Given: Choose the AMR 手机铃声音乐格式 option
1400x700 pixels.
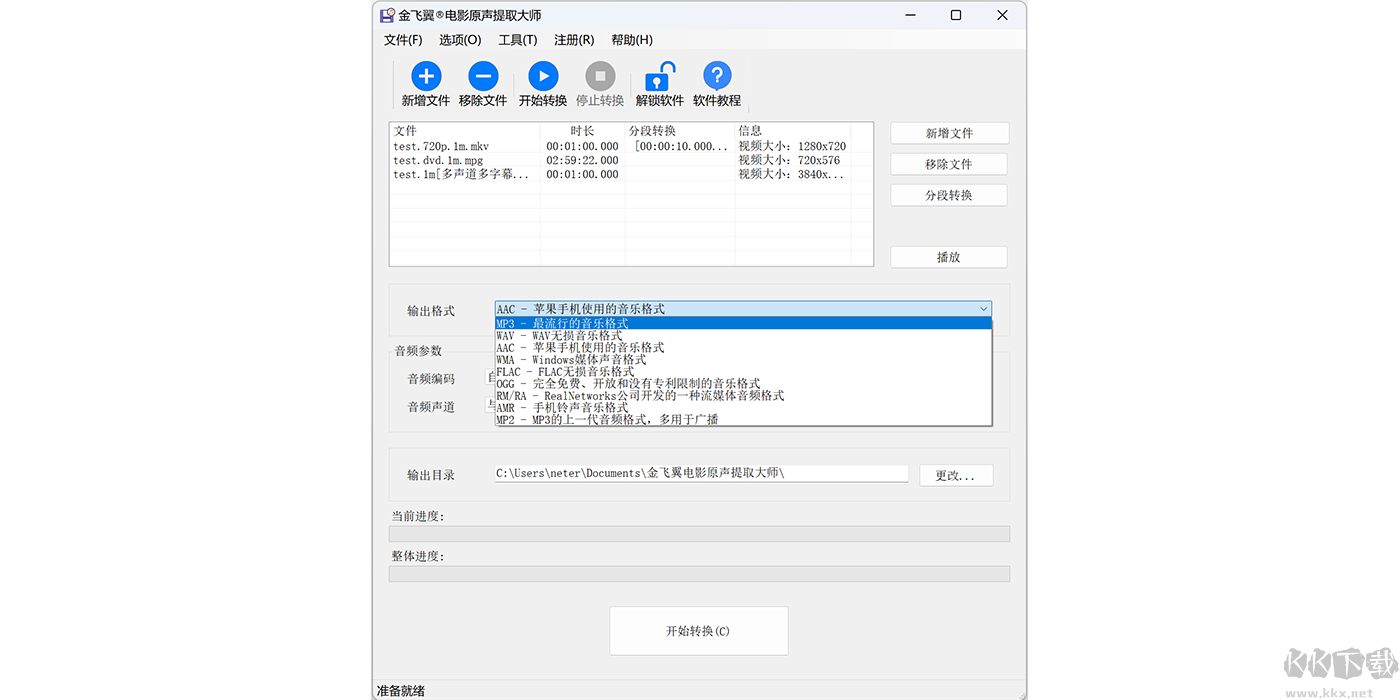Looking at the screenshot, I should 600,407.
